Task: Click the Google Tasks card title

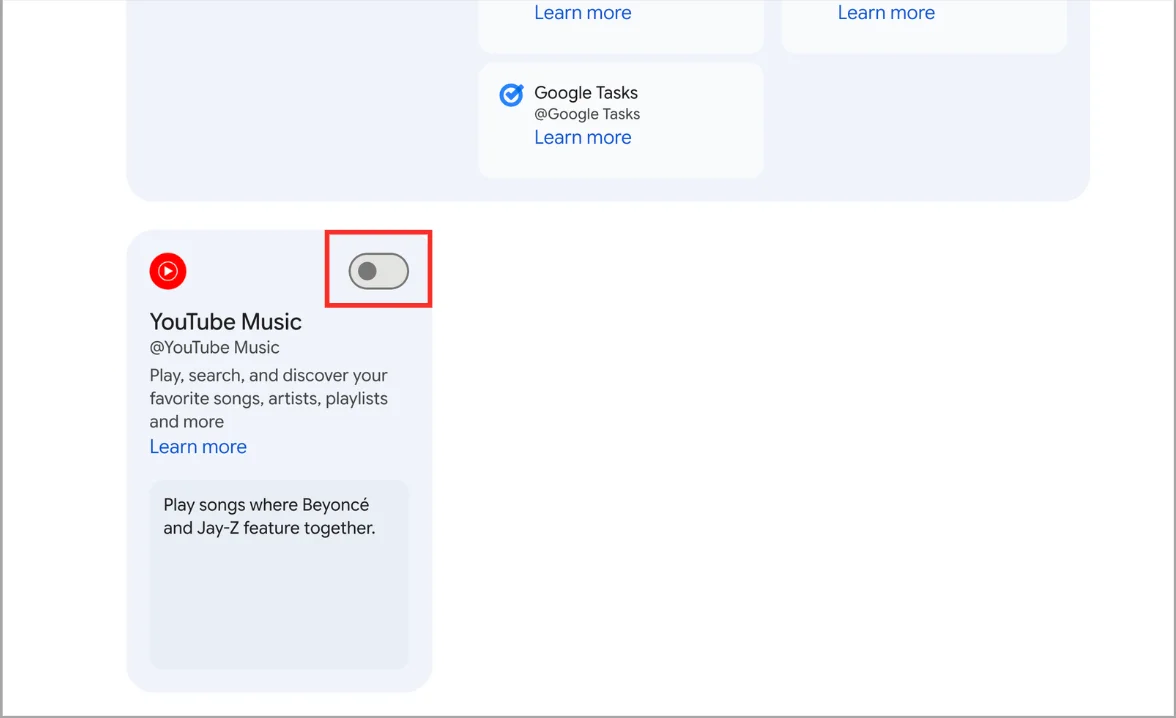Action: (x=586, y=92)
